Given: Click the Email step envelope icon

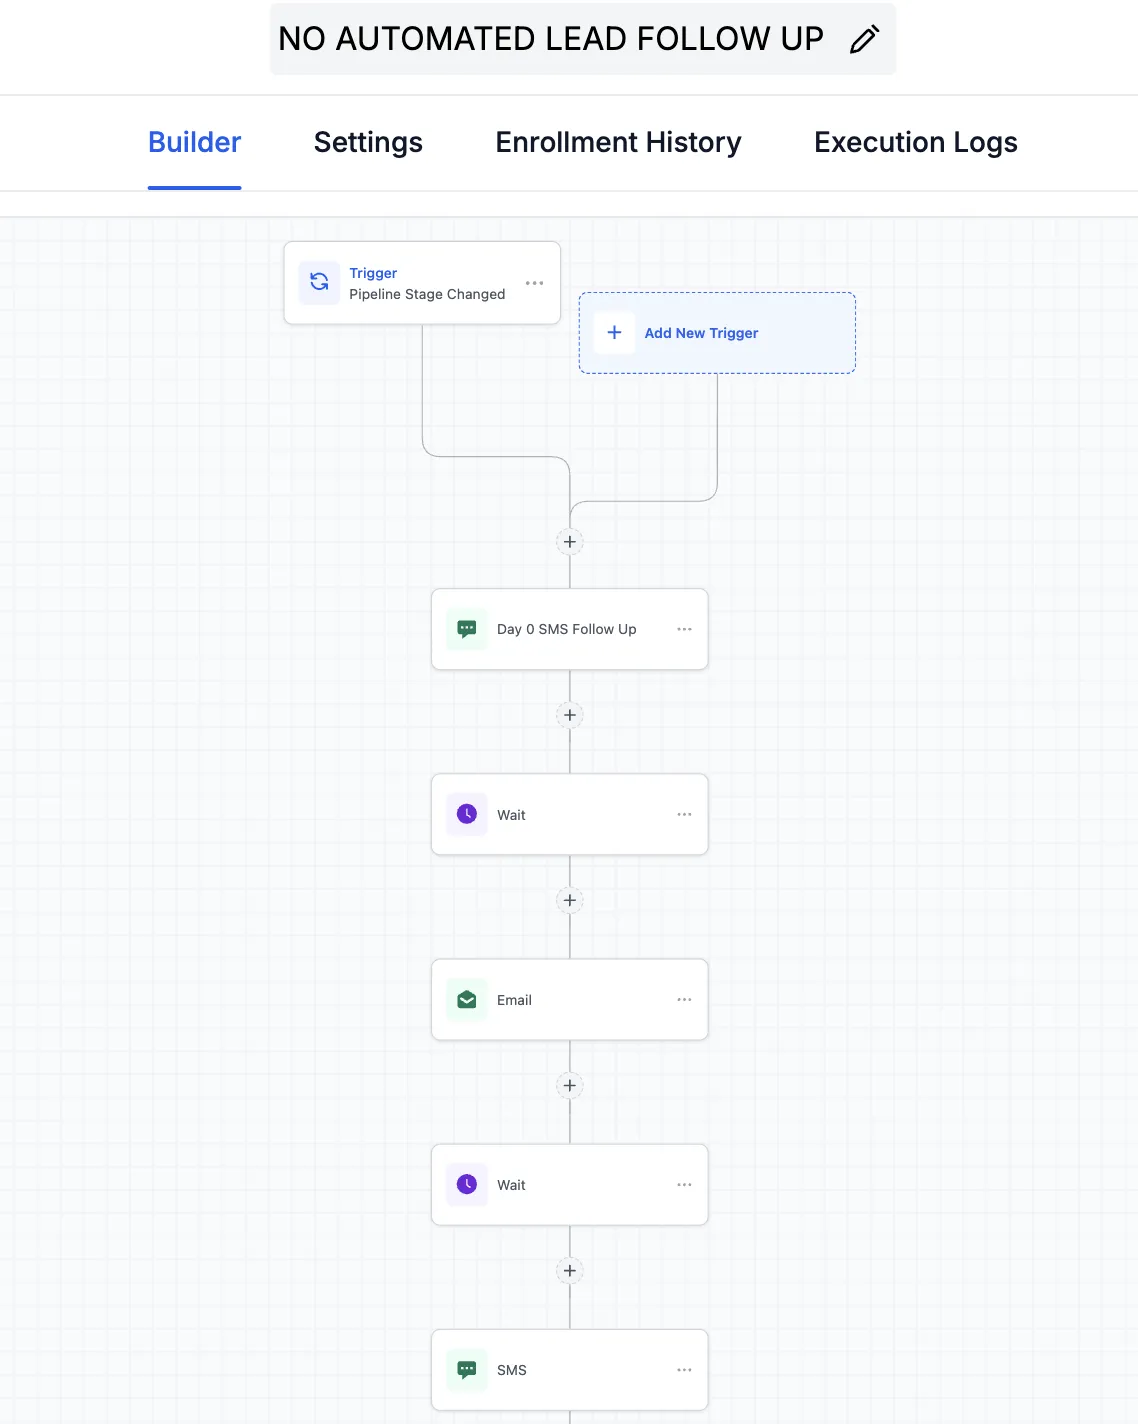Looking at the screenshot, I should (x=467, y=999).
